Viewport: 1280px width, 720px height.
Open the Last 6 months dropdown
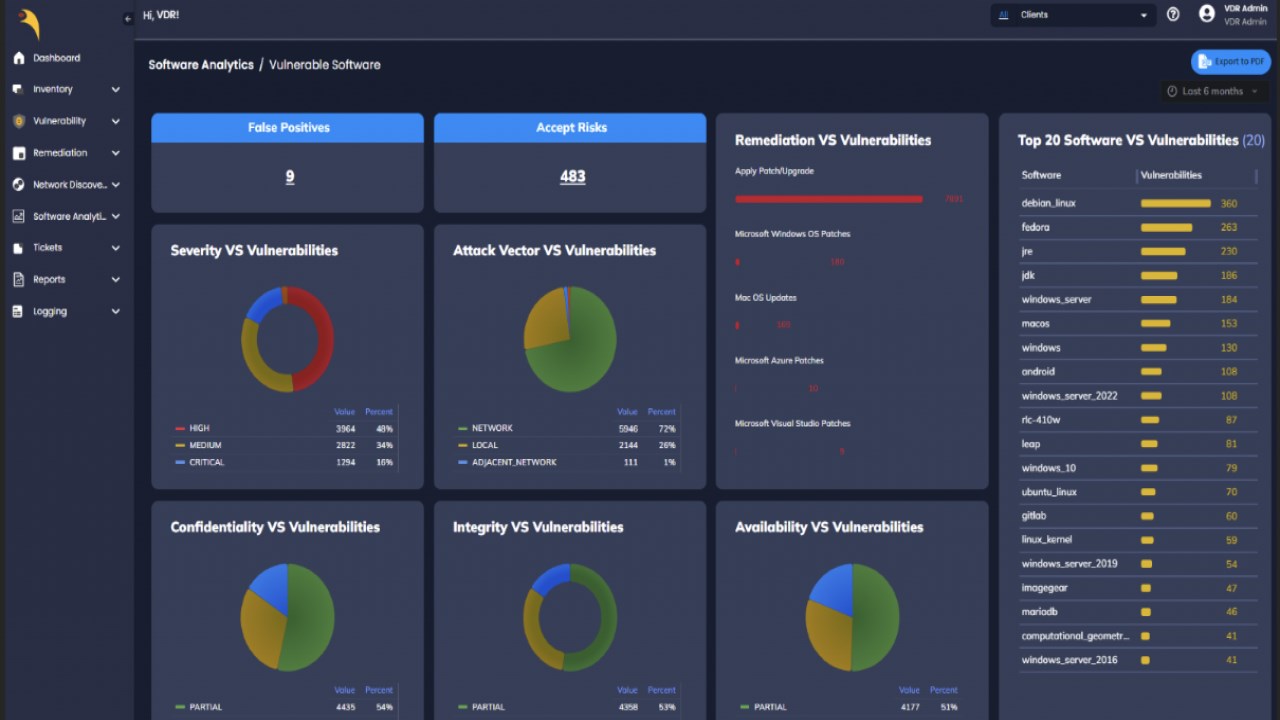click(1213, 91)
